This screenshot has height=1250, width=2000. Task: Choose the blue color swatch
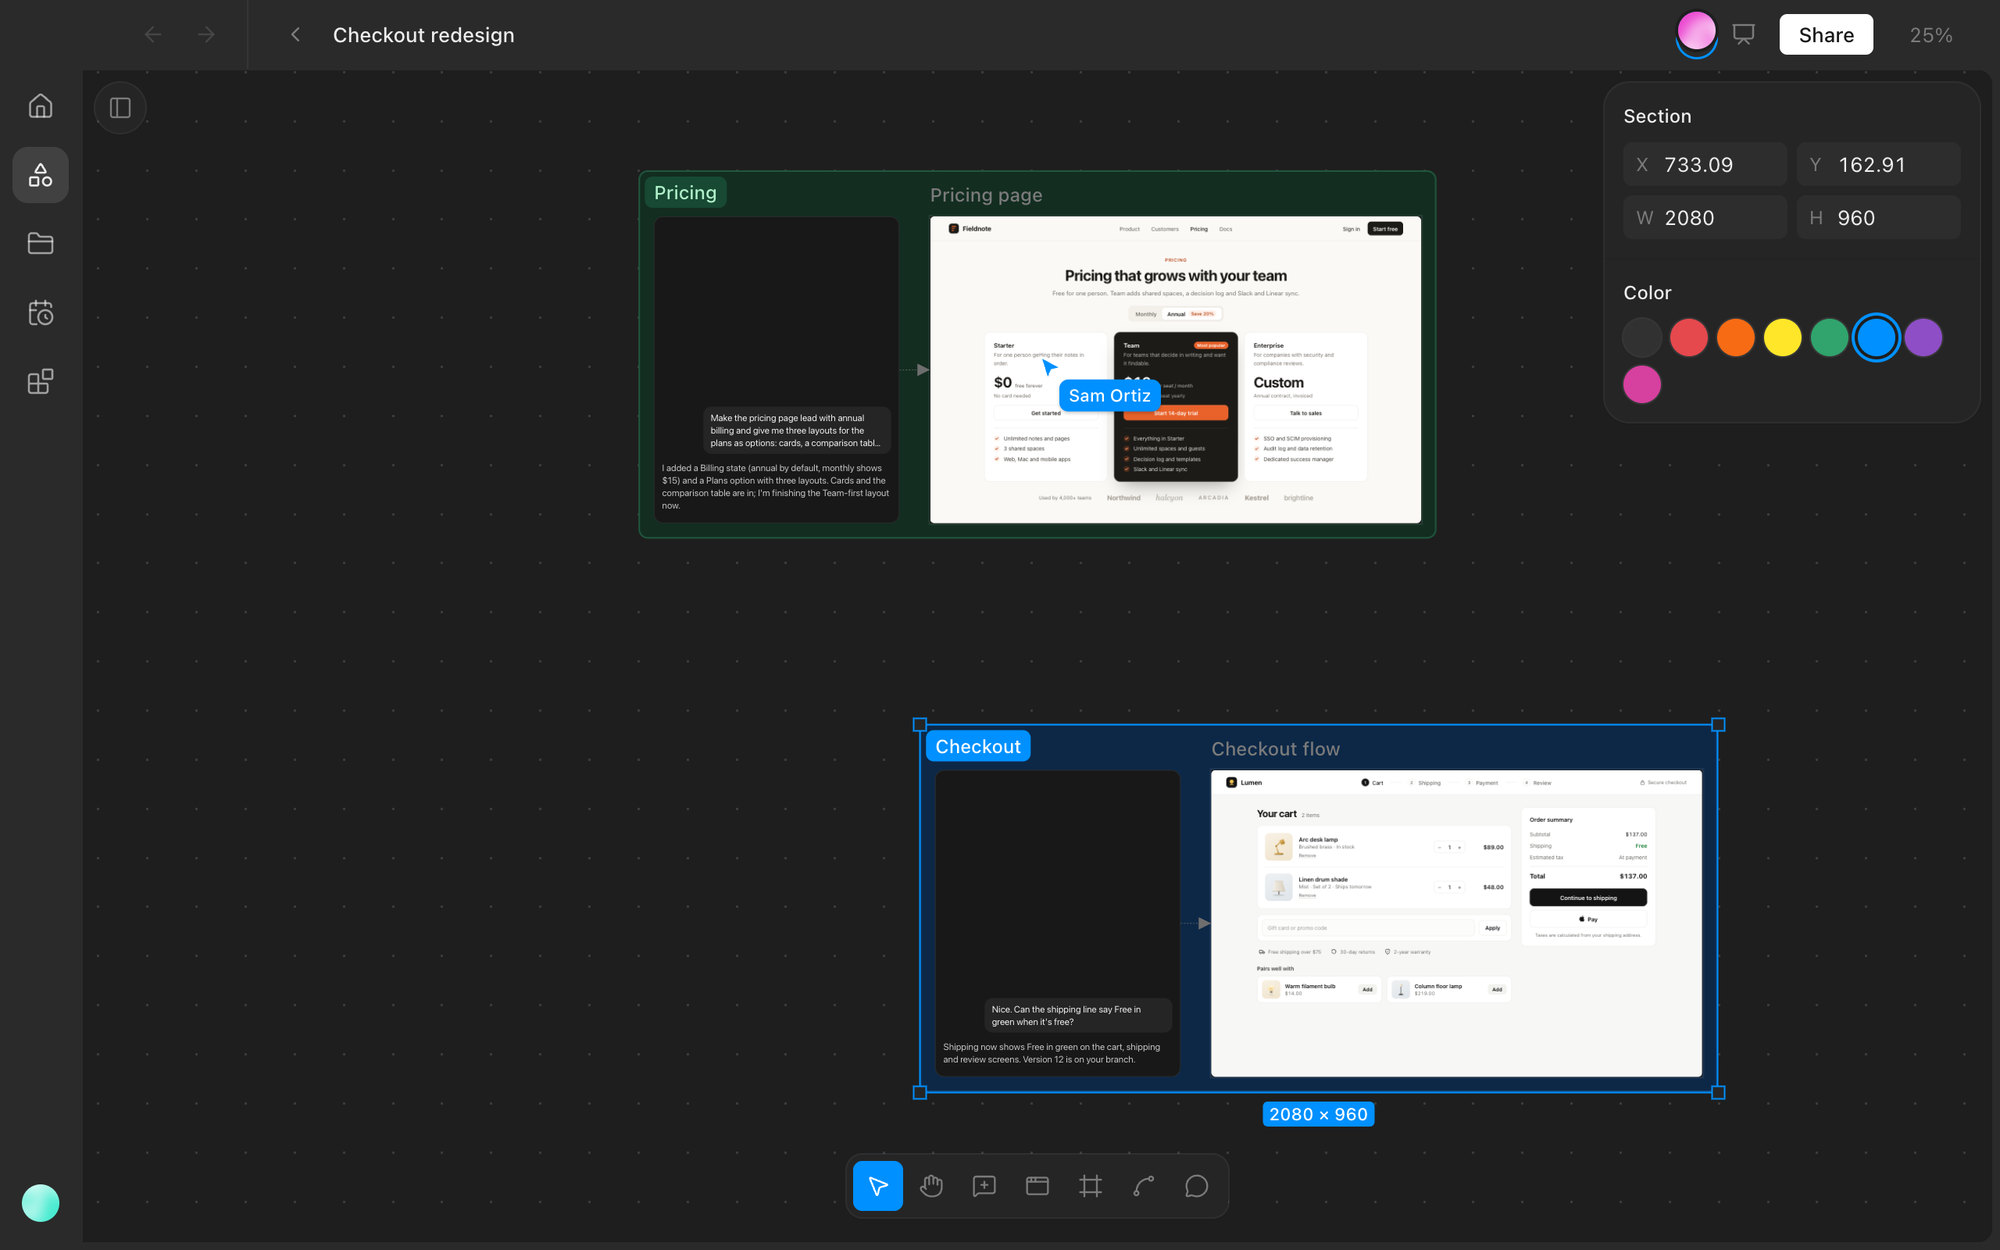pyautogui.click(x=1876, y=338)
